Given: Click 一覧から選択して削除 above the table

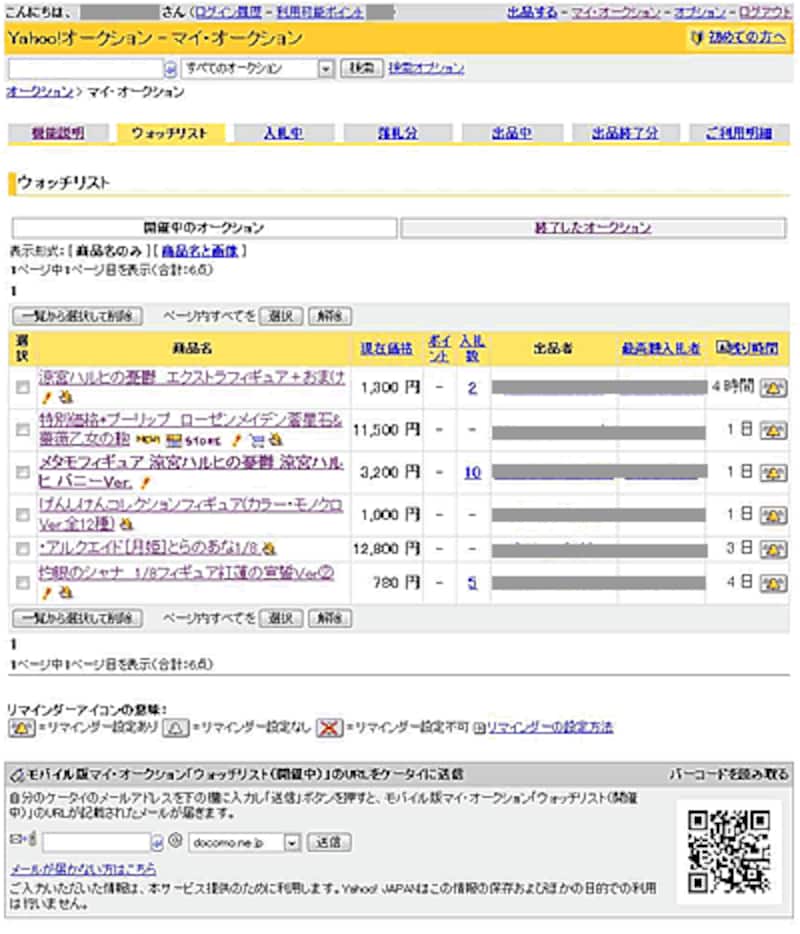Looking at the screenshot, I should 77,316.
